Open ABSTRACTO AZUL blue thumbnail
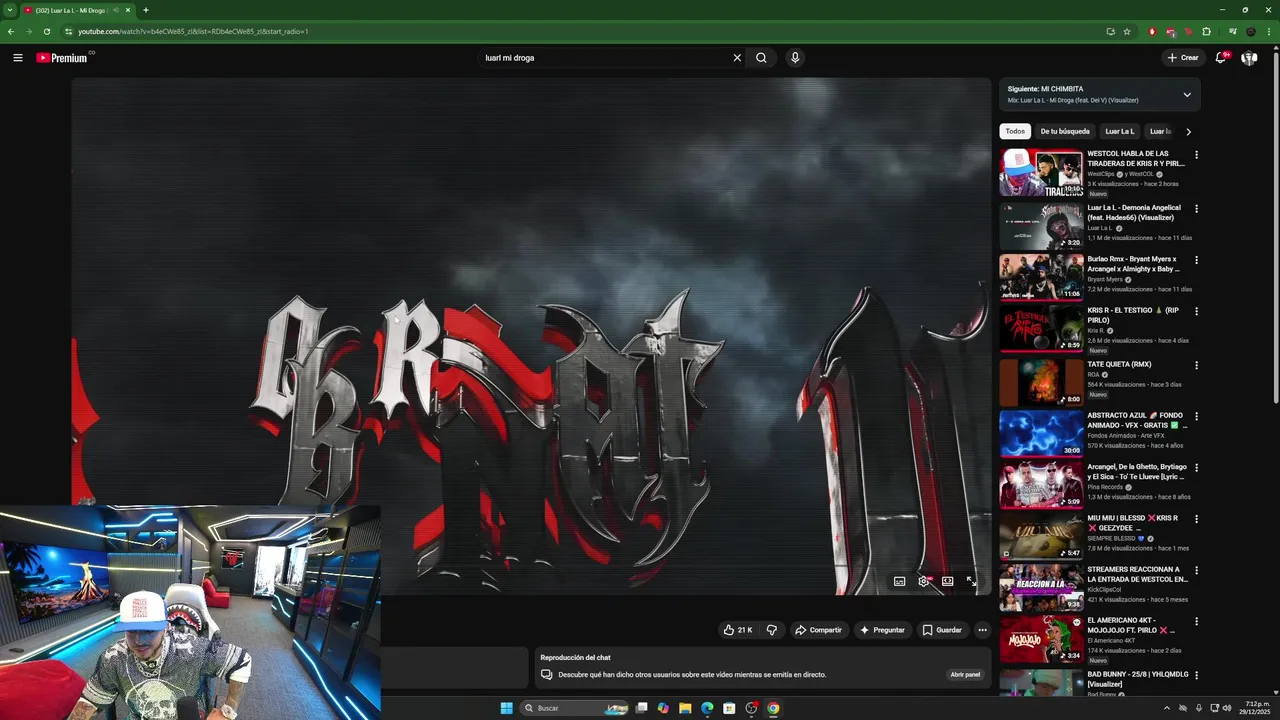The width and height of the screenshot is (1280, 720). 1041,433
